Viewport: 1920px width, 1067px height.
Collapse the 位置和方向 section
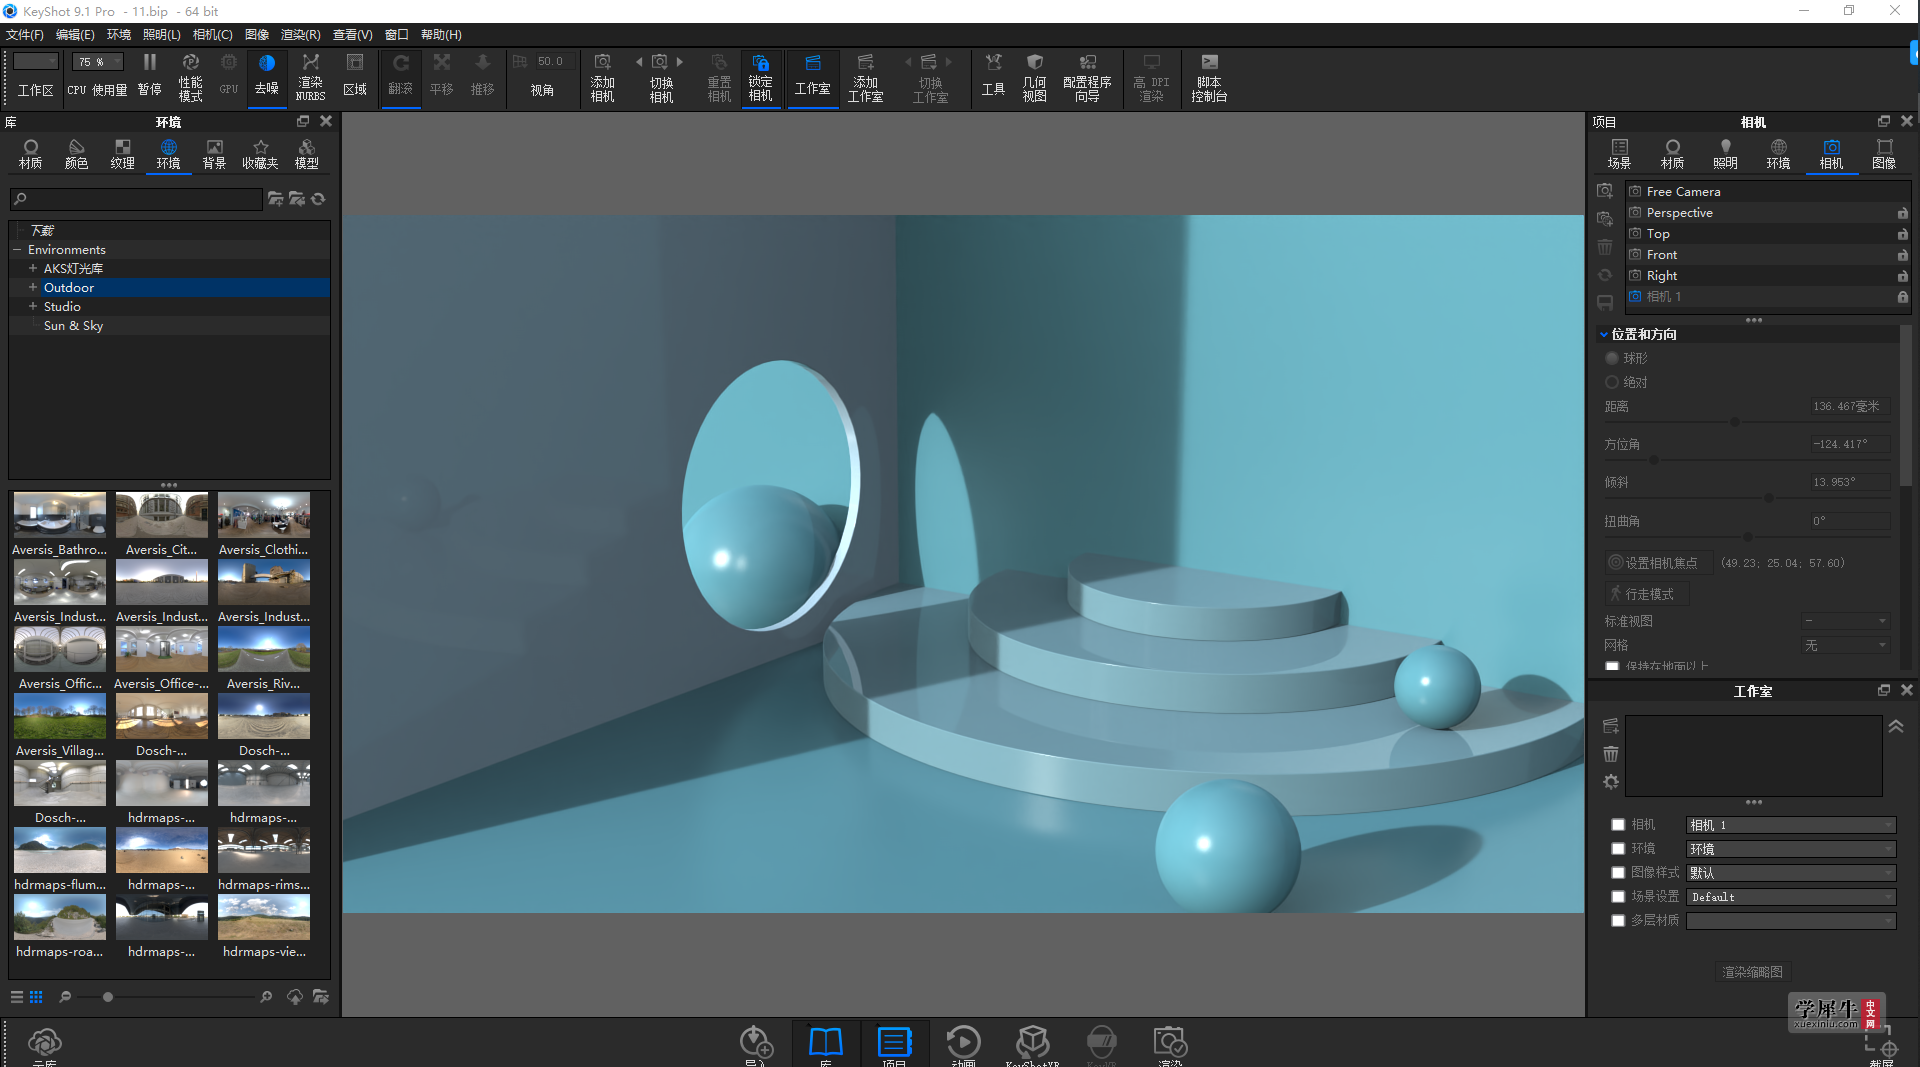point(1604,334)
